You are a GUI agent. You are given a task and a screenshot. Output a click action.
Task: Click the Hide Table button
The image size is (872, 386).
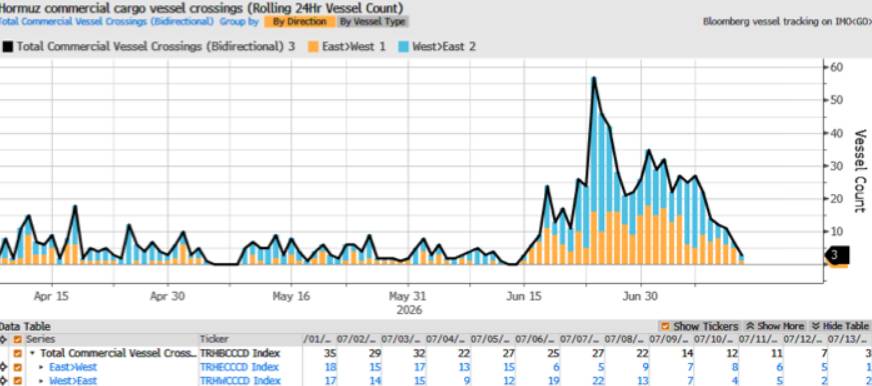pos(840,326)
